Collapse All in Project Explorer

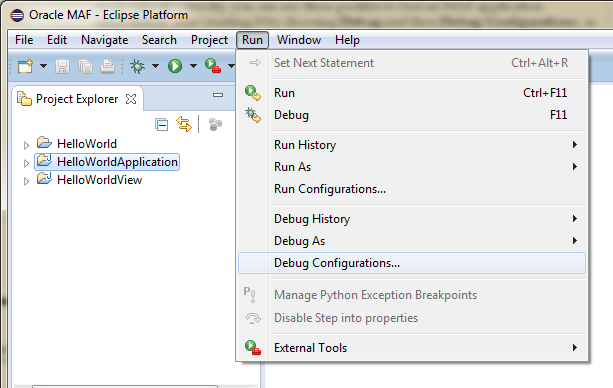tap(161, 125)
